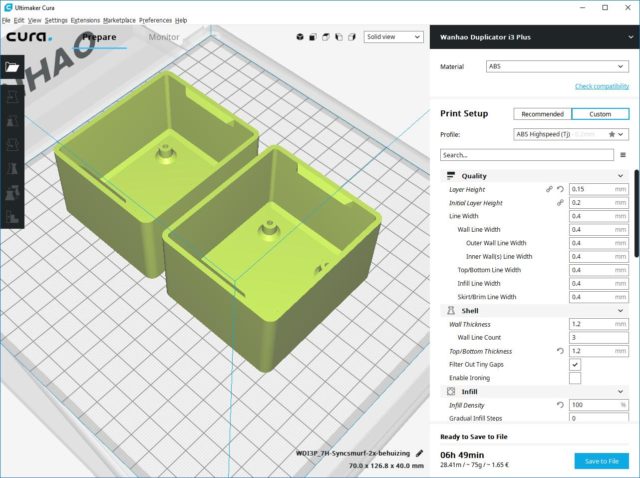The width and height of the screenshot is (640, 478).
Task: Open the Material ABS dropdown
Action: [555, 67]
